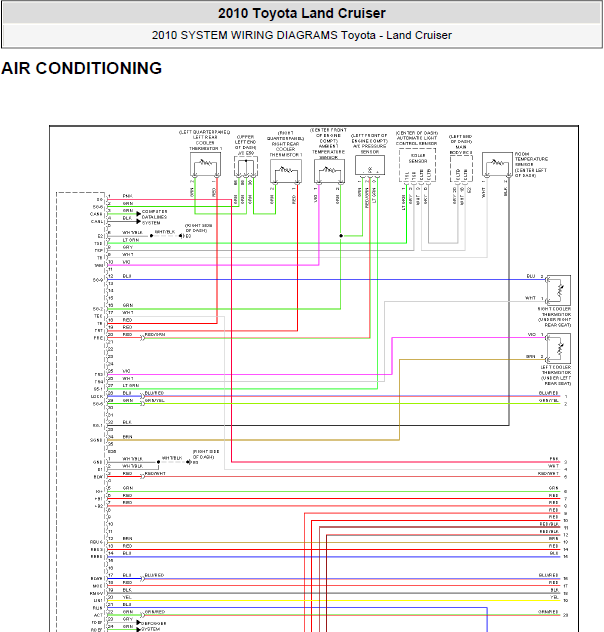Image resolution: width=604 pixels, height=632 pixels.
Task: Click the "BLK" wire label at pin 32
Action: (127, 422)
